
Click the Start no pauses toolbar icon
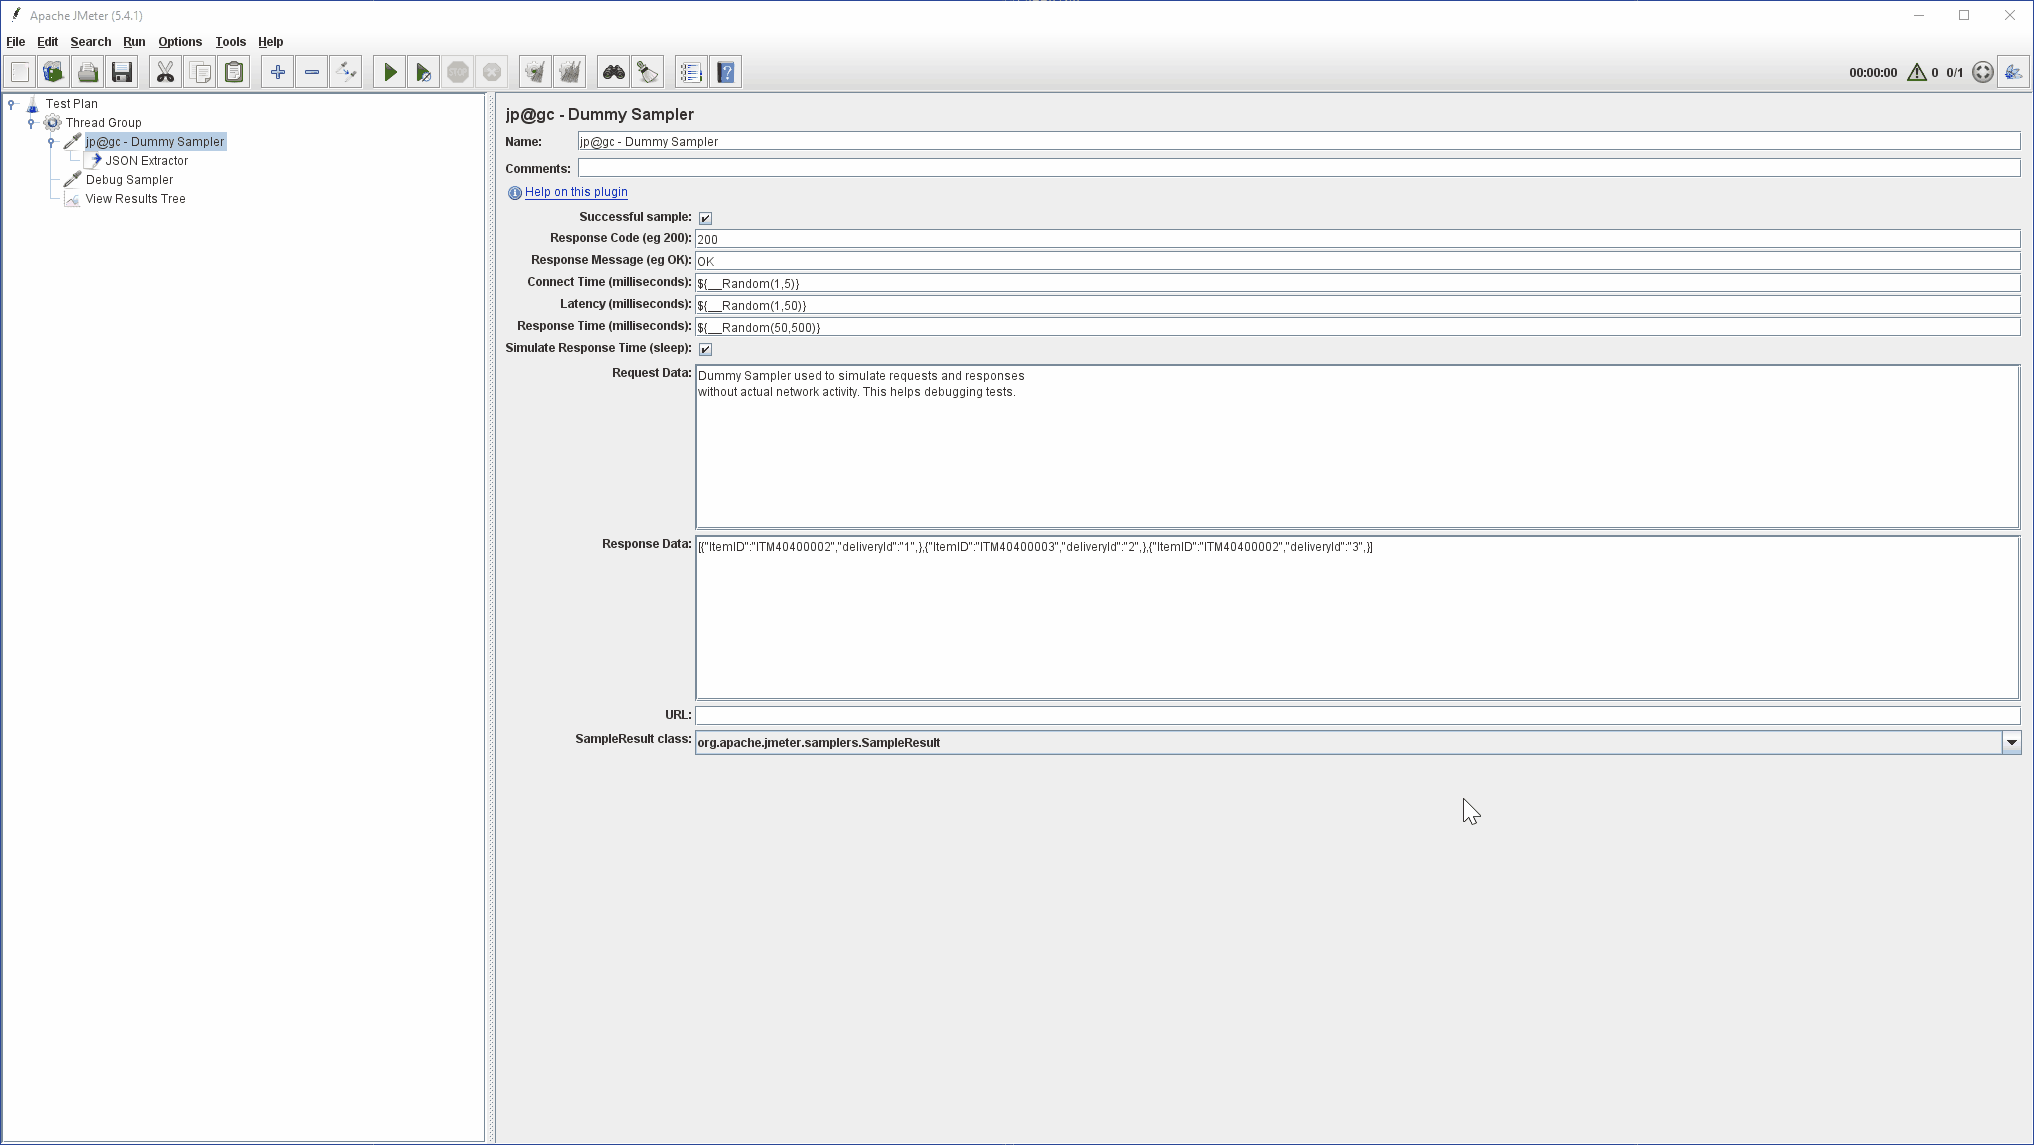click(x=423, y=71)
